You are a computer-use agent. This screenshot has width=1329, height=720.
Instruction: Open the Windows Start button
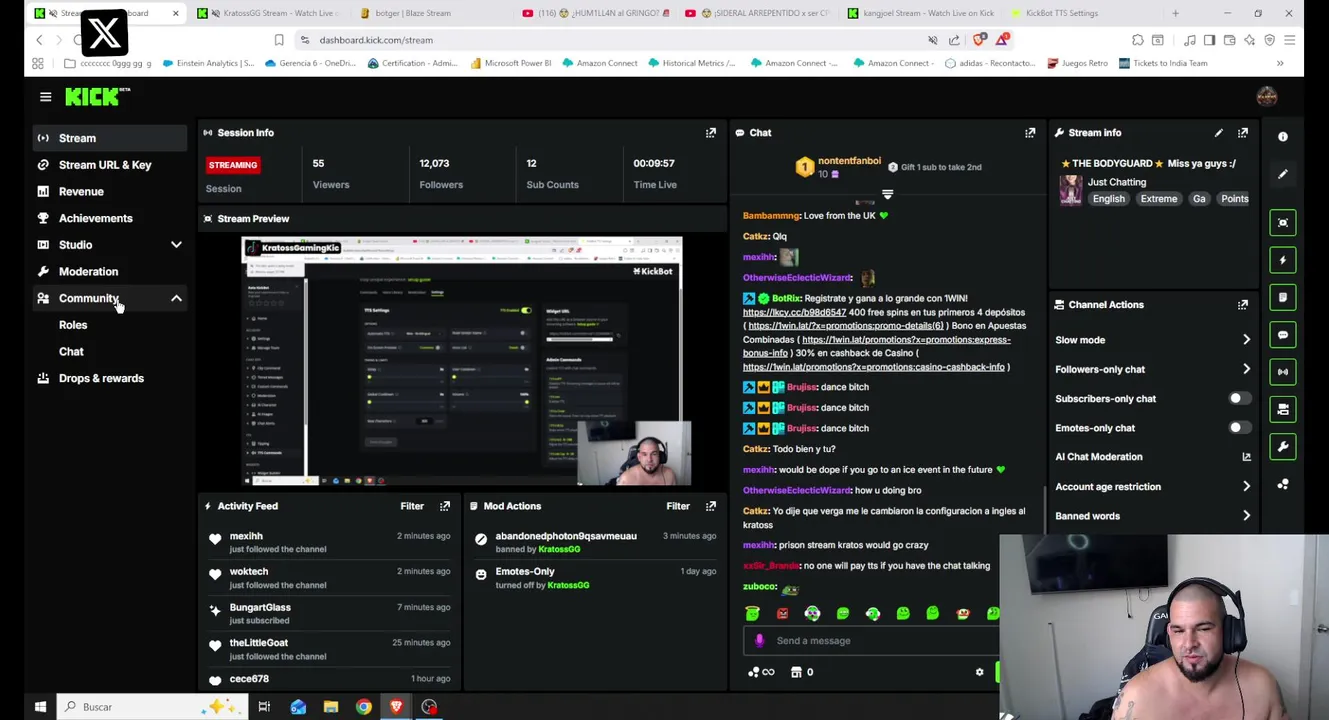click(x=40, y=707)
